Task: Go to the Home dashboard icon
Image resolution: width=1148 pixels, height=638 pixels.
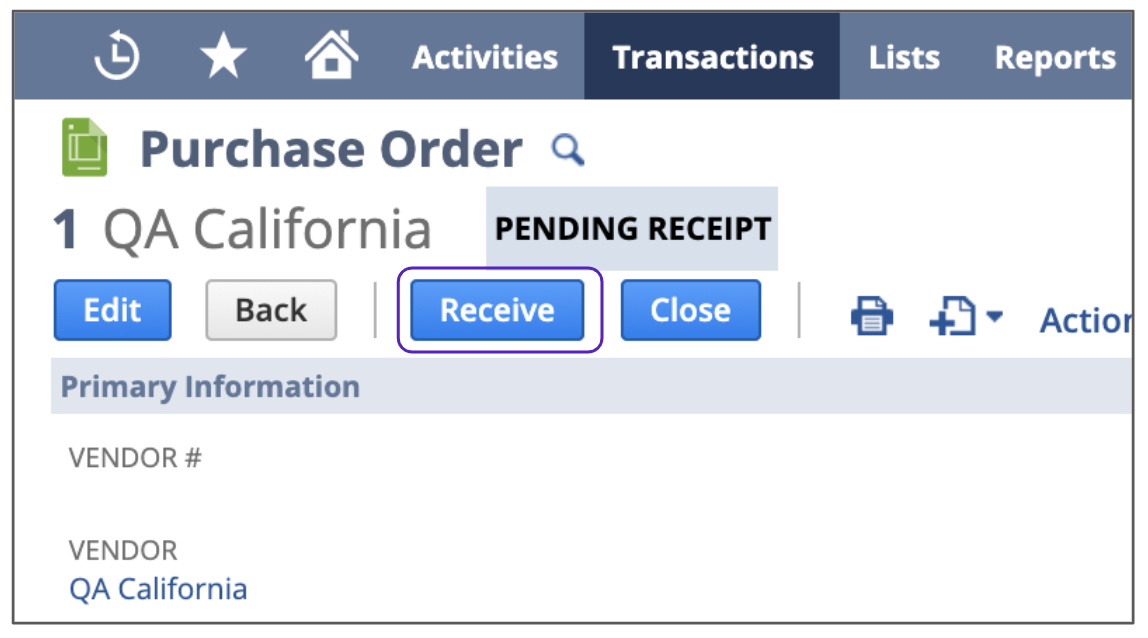Action: point(331,56)
